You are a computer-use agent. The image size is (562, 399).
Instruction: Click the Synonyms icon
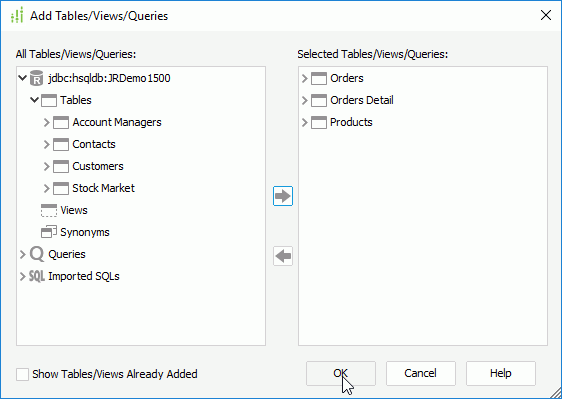49,232
